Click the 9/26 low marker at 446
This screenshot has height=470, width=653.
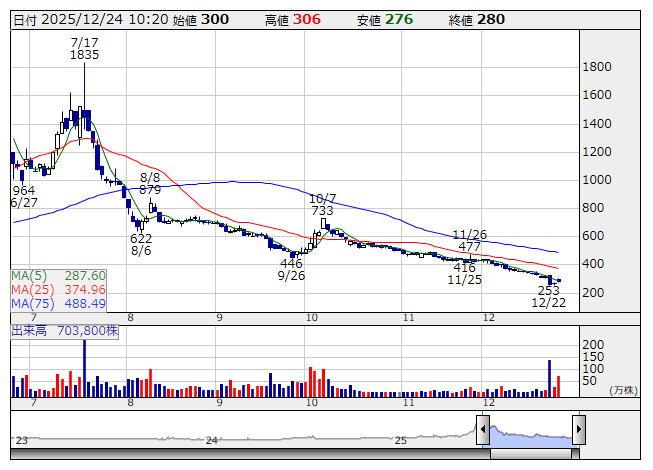[291, 269]
